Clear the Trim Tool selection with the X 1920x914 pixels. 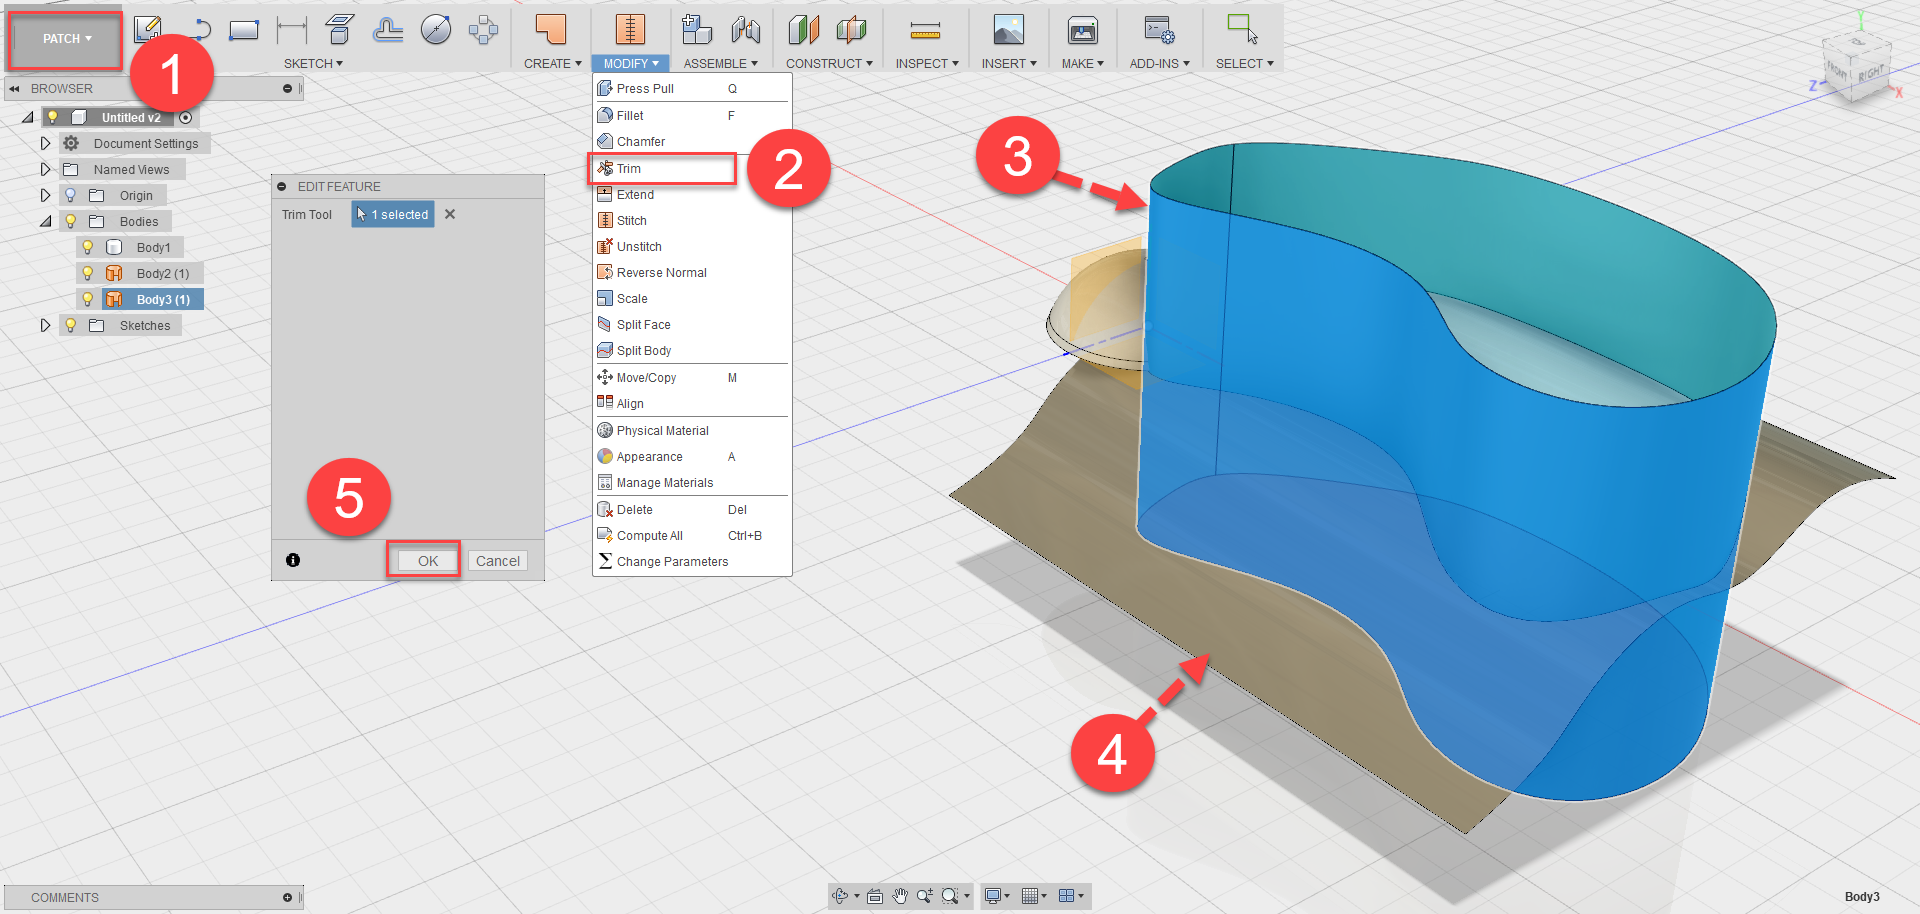[x=449, y=213]
